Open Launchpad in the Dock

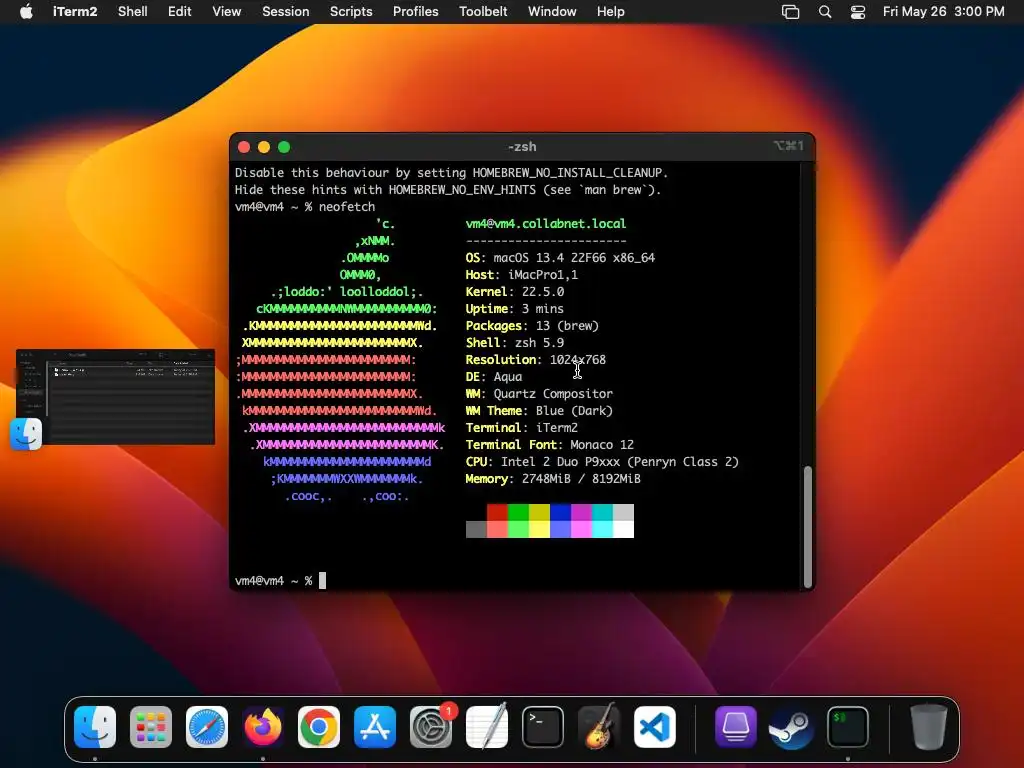(151, 726)
